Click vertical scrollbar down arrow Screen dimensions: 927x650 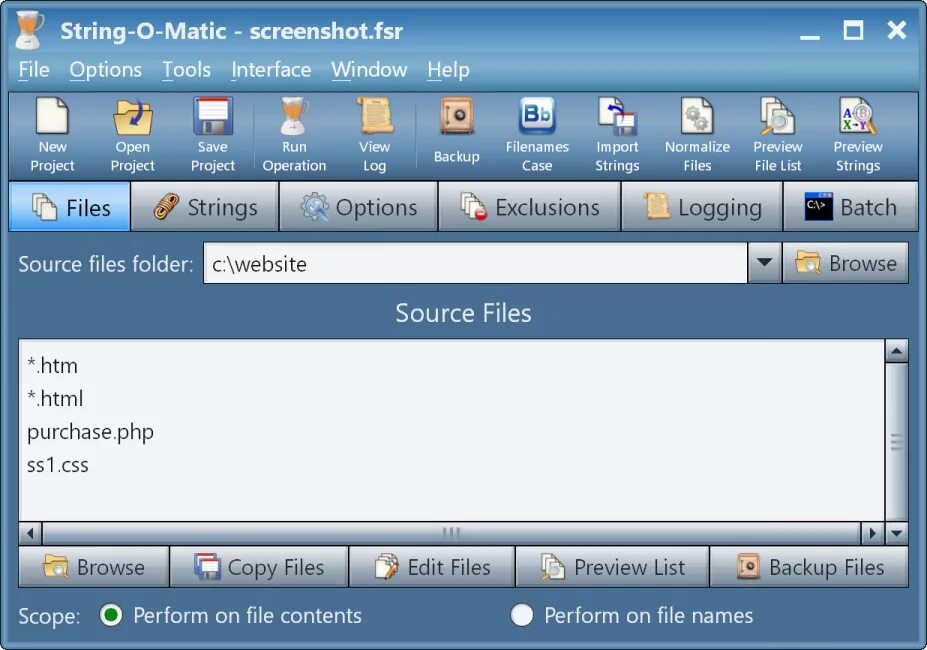[x=896, y=533]
